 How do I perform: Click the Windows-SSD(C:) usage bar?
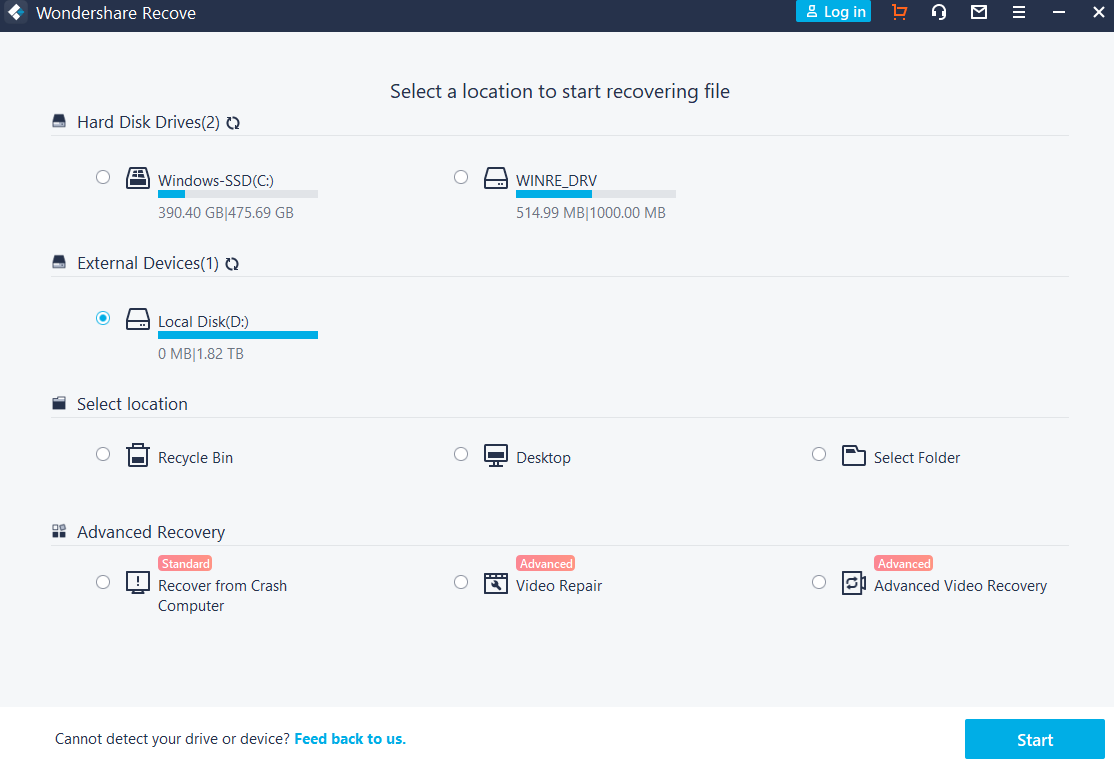(x=238, y=194)
